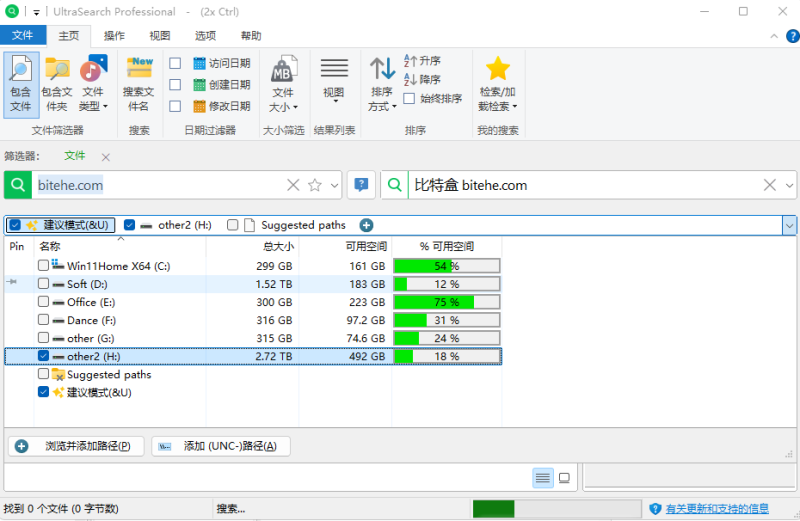Choose 升序 ascending sort
800x521 pixels.
pos(422,61)
